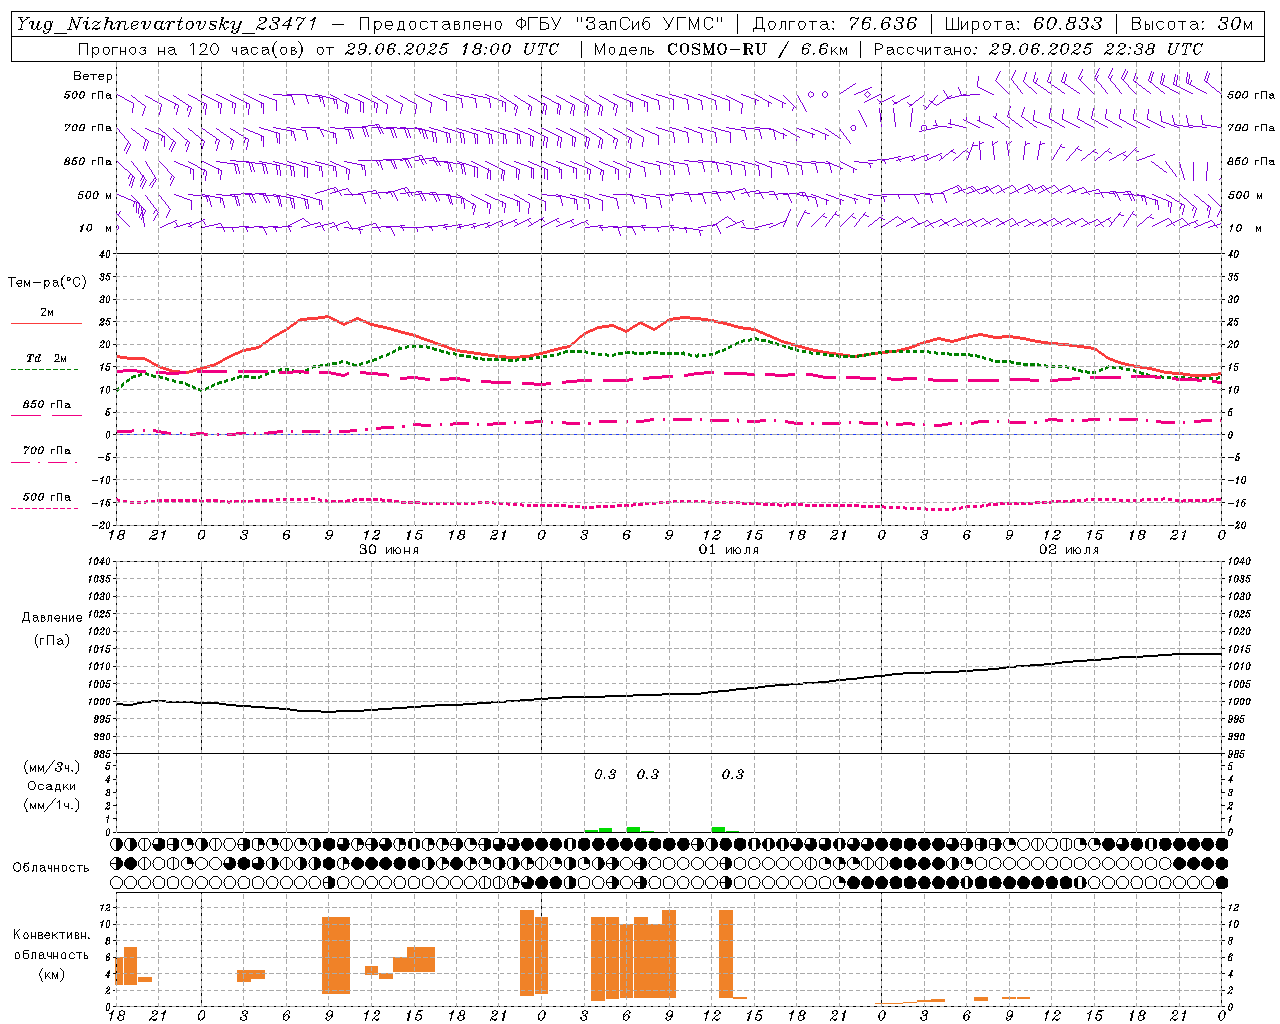
Task: Click the '700 гПа' legend entry in the temperature panel
Action: [46, 450]
